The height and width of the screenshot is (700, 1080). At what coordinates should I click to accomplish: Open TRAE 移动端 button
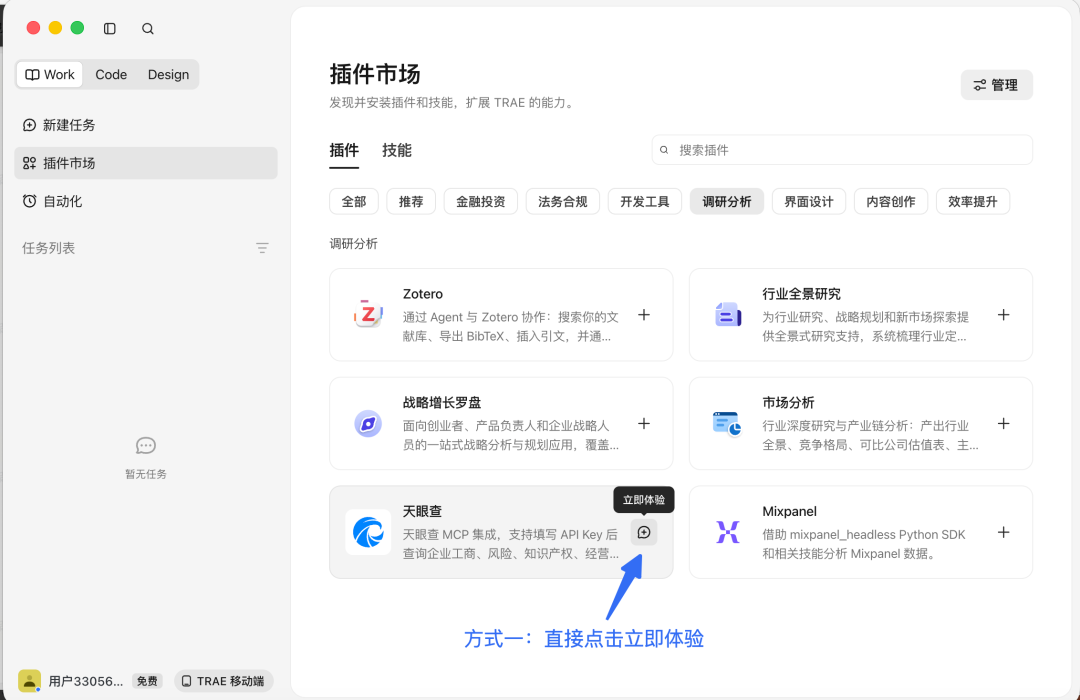(224, 681)
